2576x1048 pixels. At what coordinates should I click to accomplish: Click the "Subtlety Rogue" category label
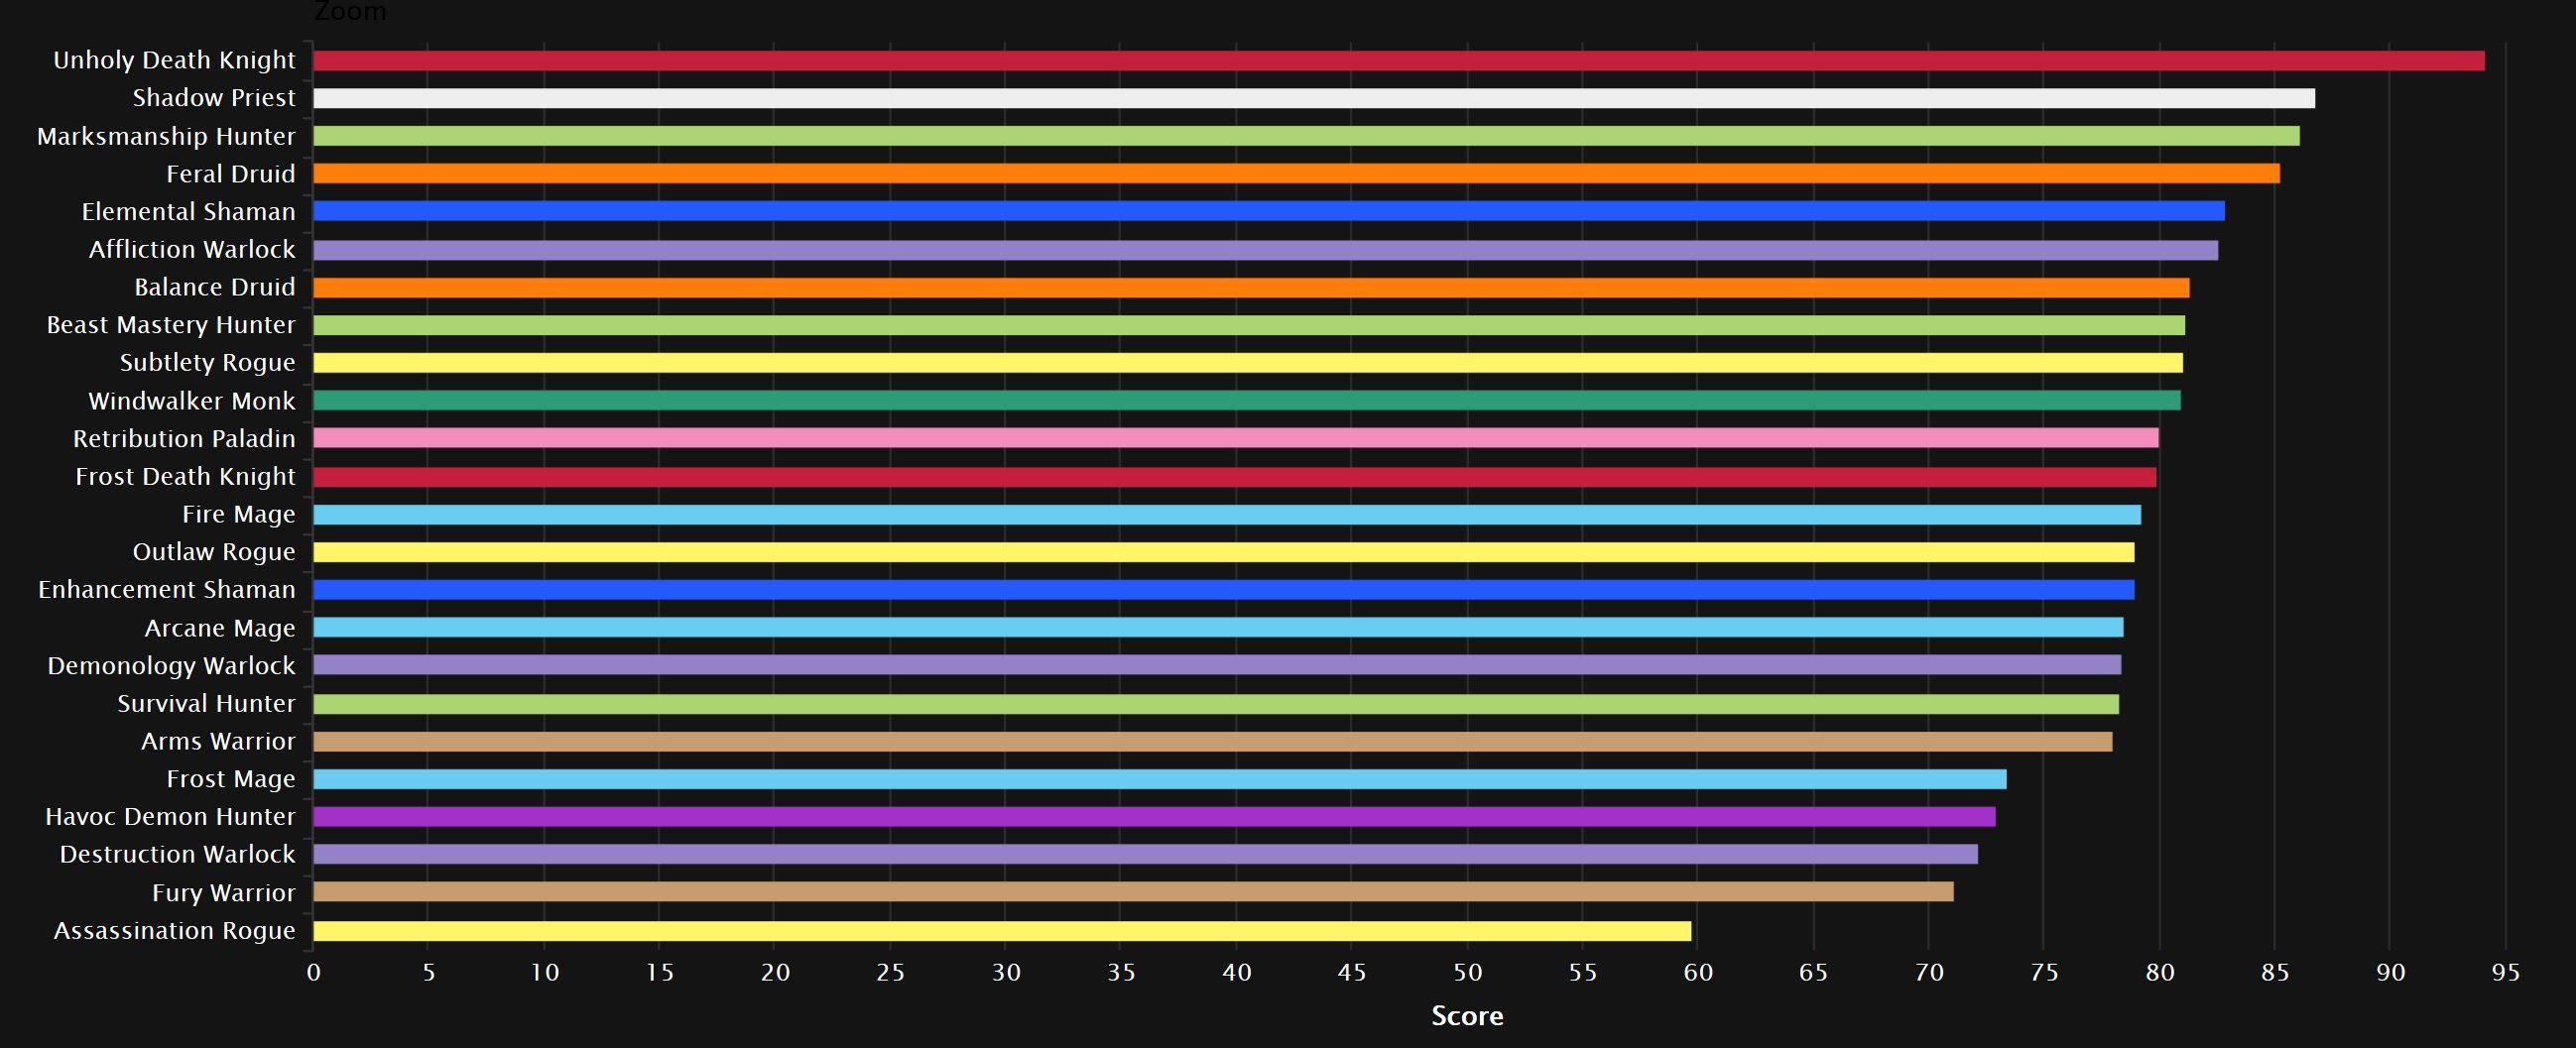pyautogui.click(x=207, y=363)
